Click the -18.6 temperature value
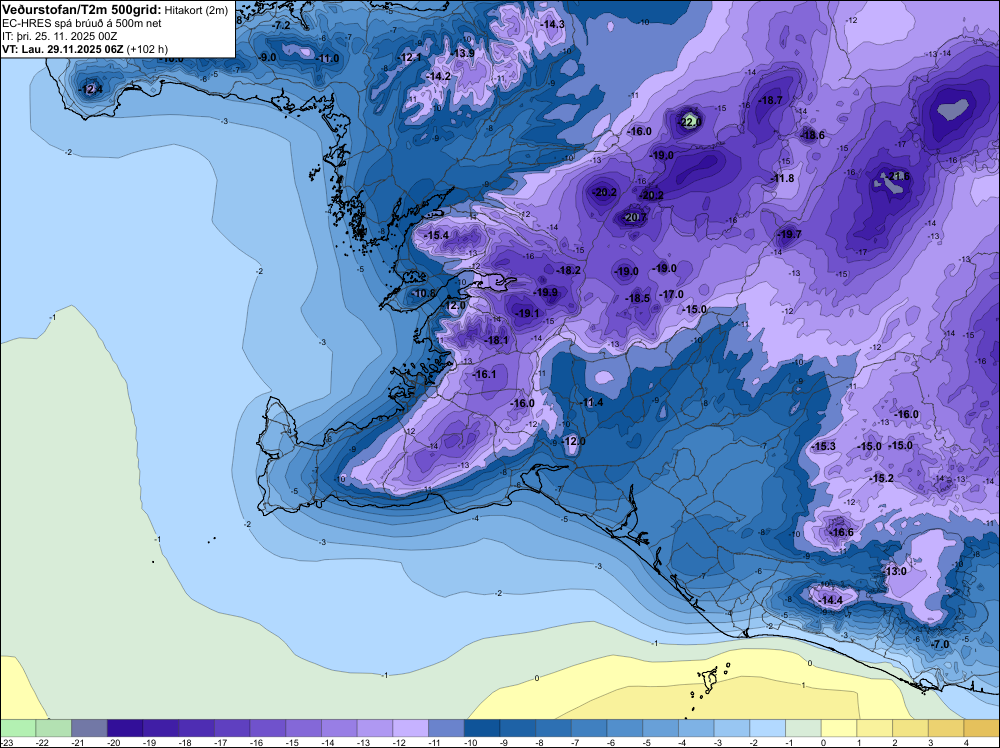The image size is (1000, 748). (x=812, y=135)
